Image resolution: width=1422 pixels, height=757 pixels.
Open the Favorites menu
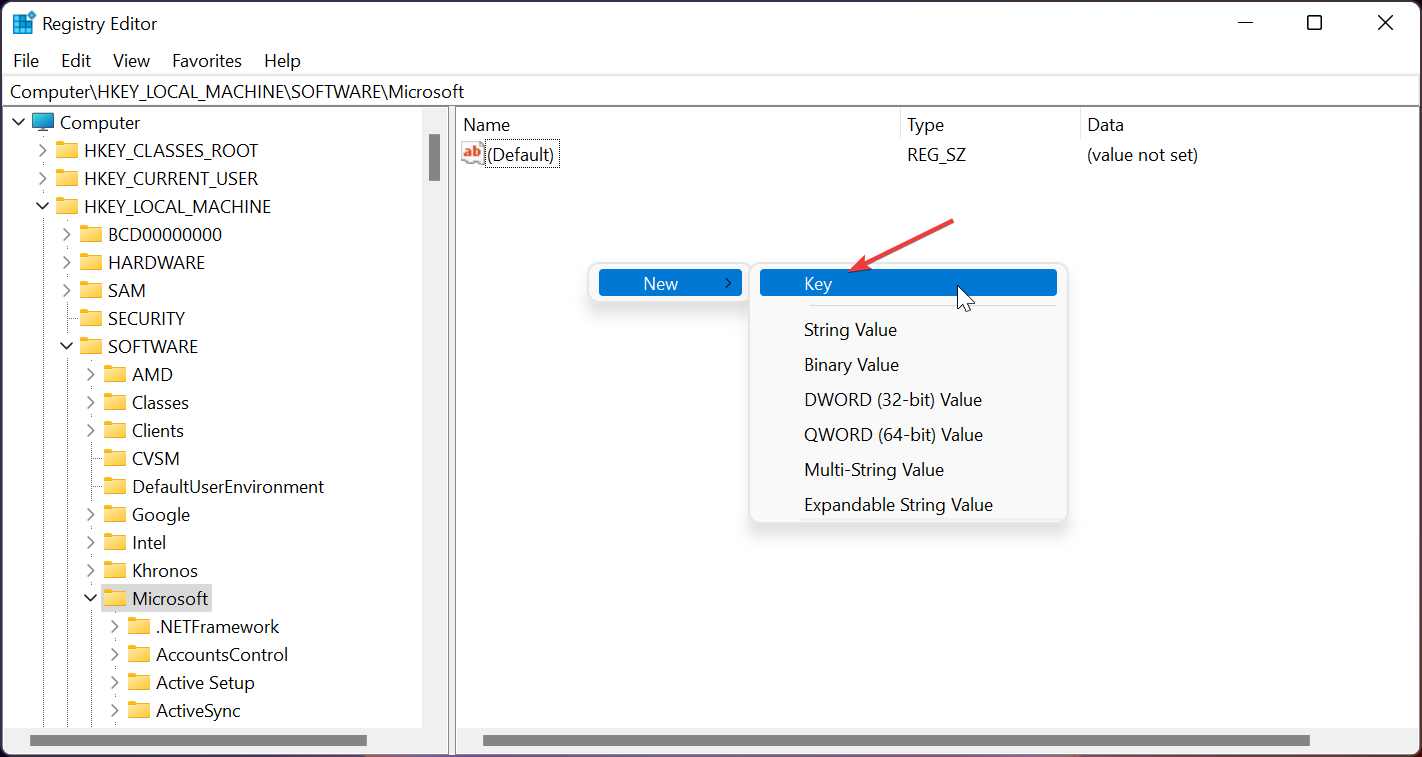point(206,61)
